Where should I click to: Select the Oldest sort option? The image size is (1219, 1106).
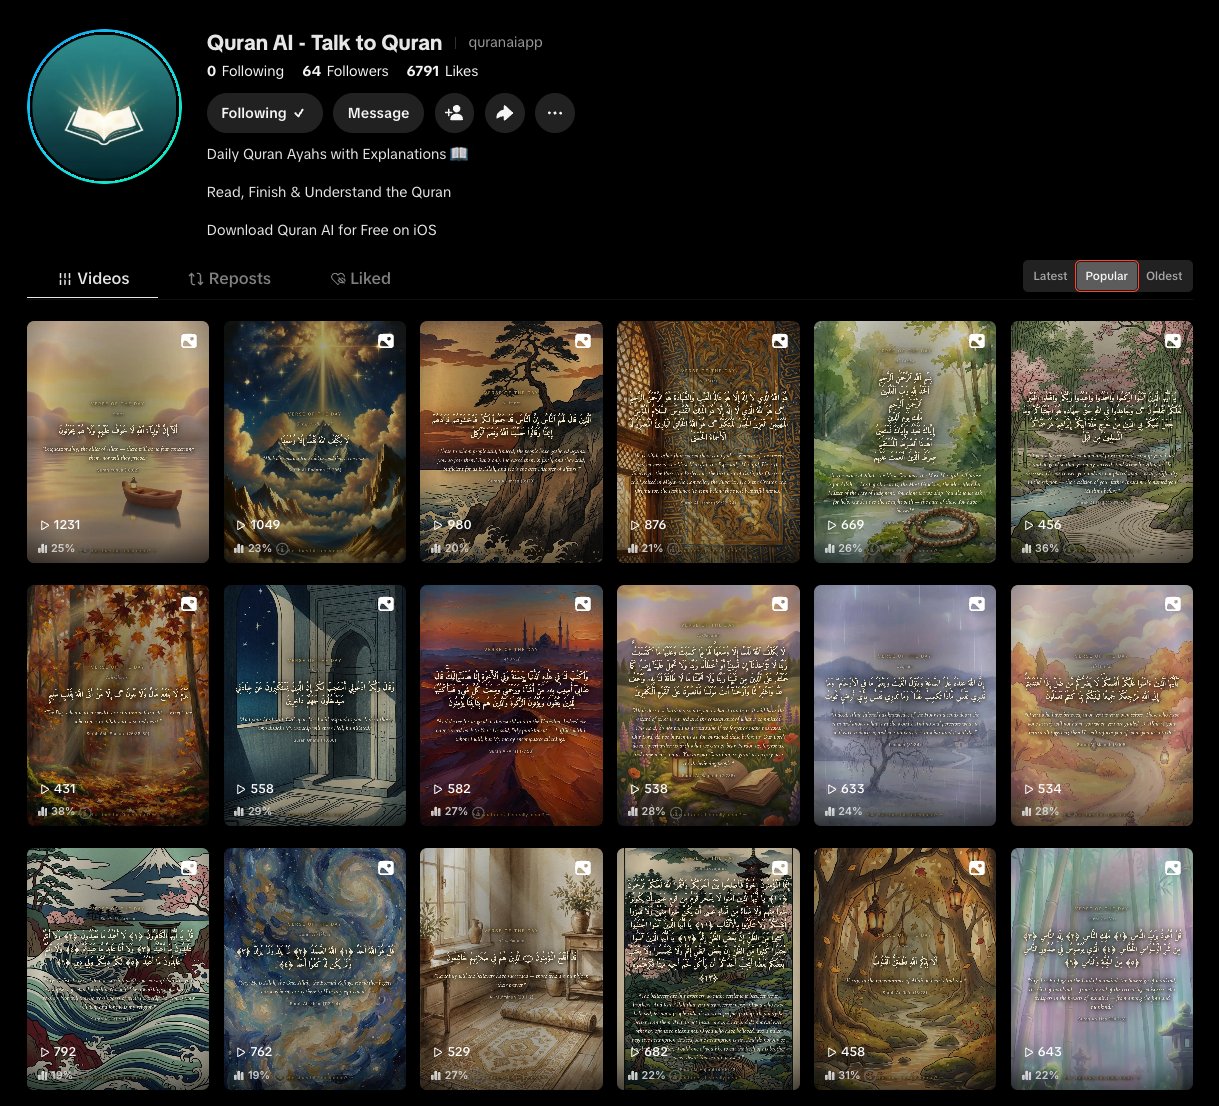1164,276
